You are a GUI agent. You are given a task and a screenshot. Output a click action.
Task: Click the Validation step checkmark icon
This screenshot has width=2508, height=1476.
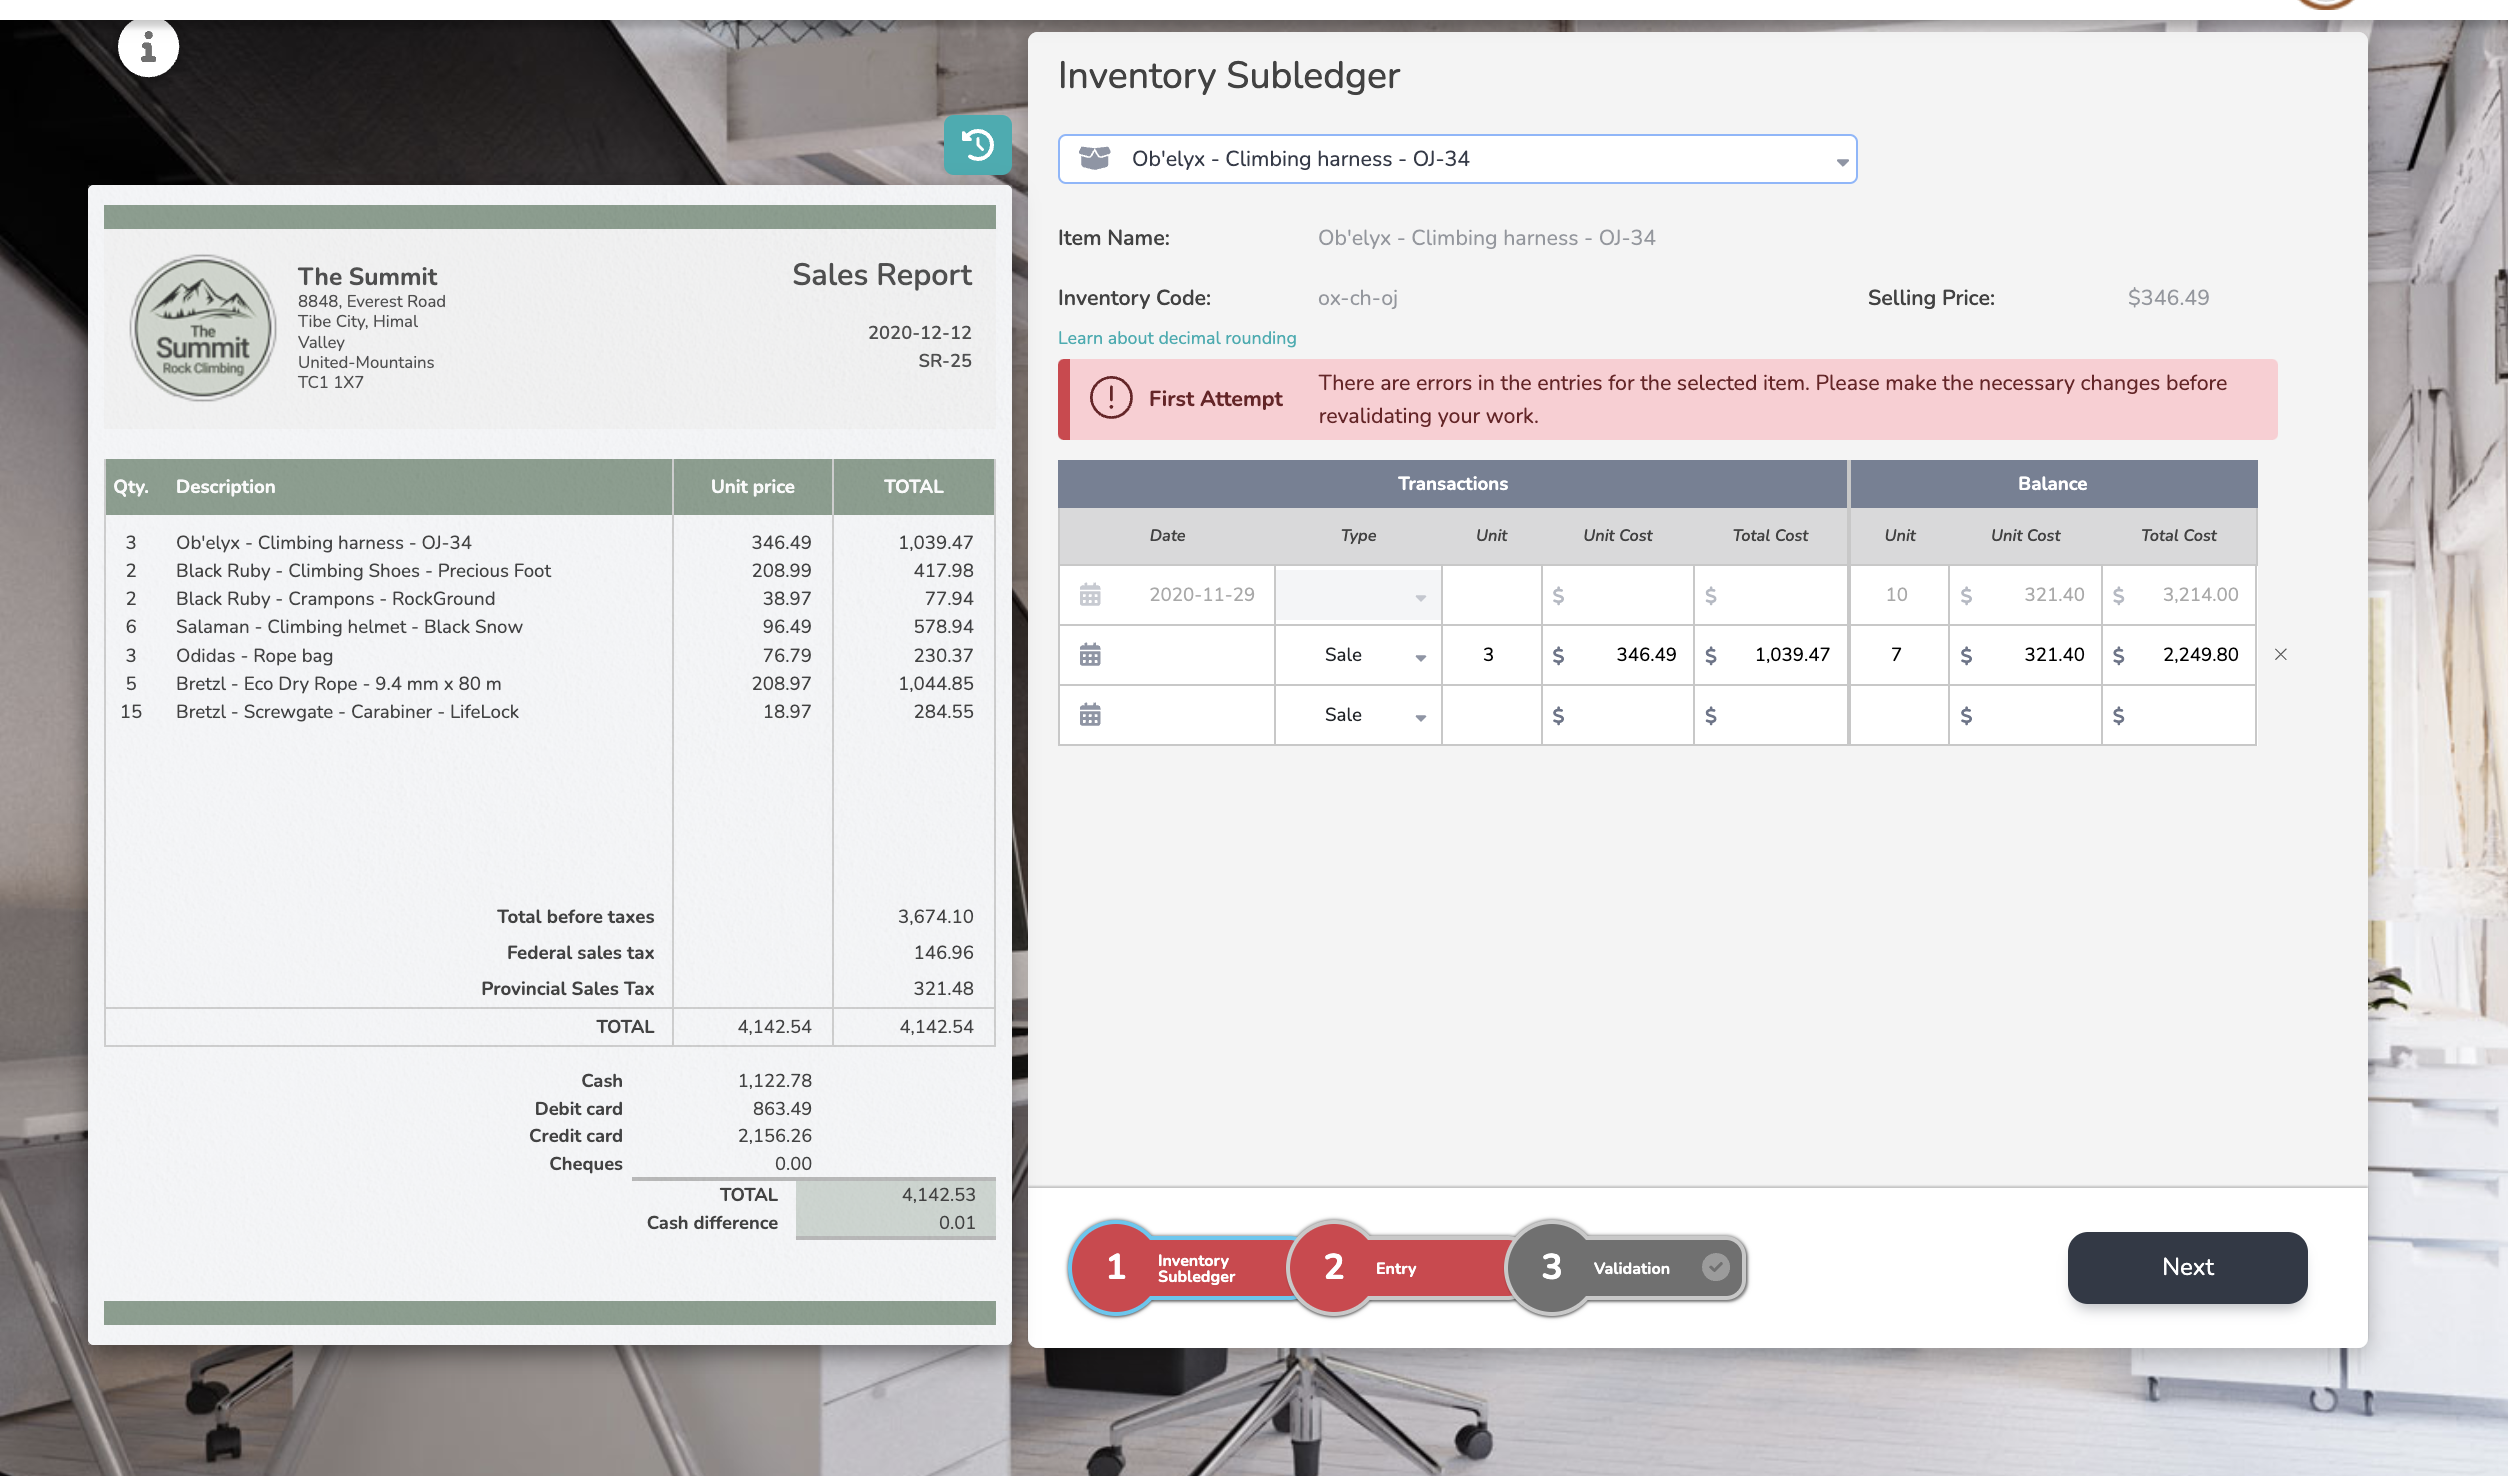pyautogui.click(x=1716, y=1267)
